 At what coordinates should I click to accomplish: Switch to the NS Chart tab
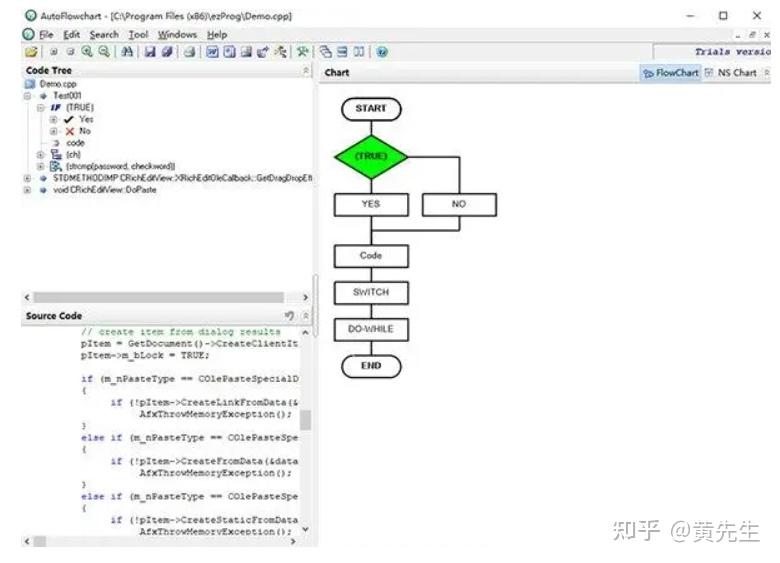point(731,73)
